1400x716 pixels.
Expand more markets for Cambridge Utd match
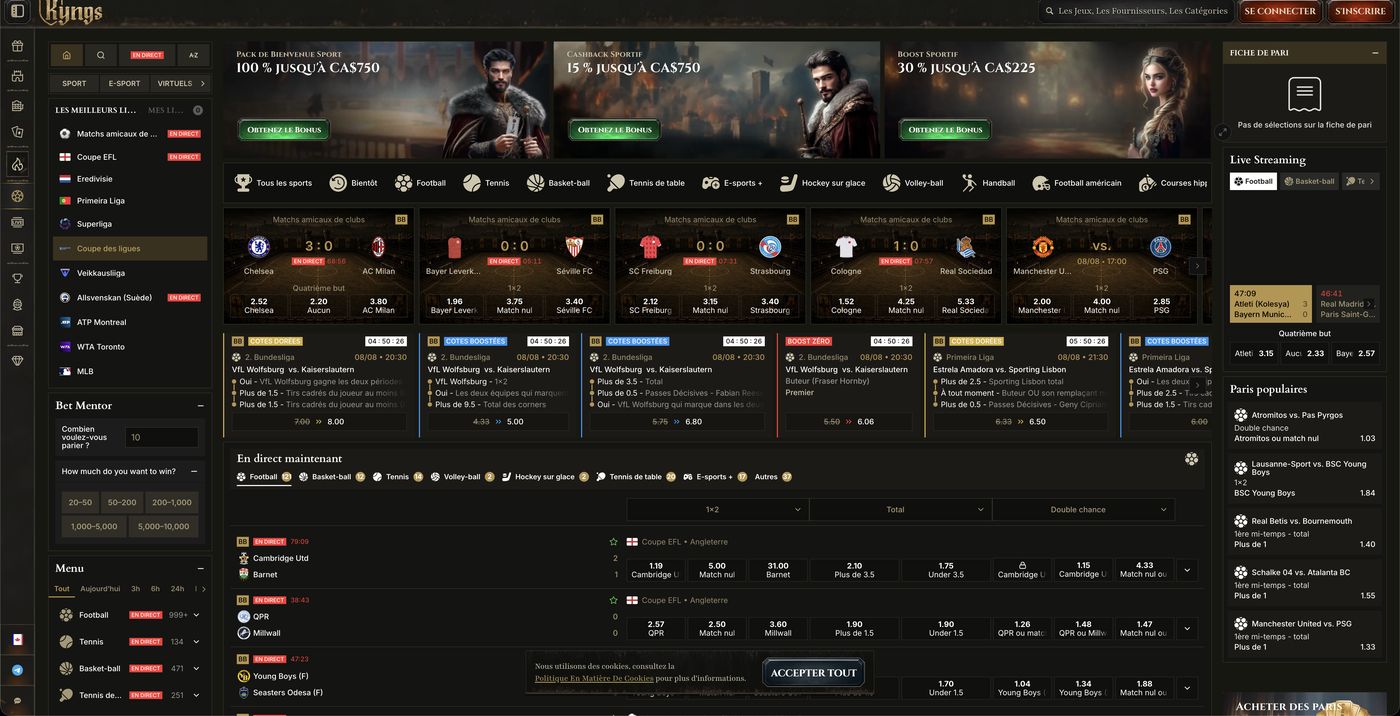pyautogui.click(x=1187, y=570)
